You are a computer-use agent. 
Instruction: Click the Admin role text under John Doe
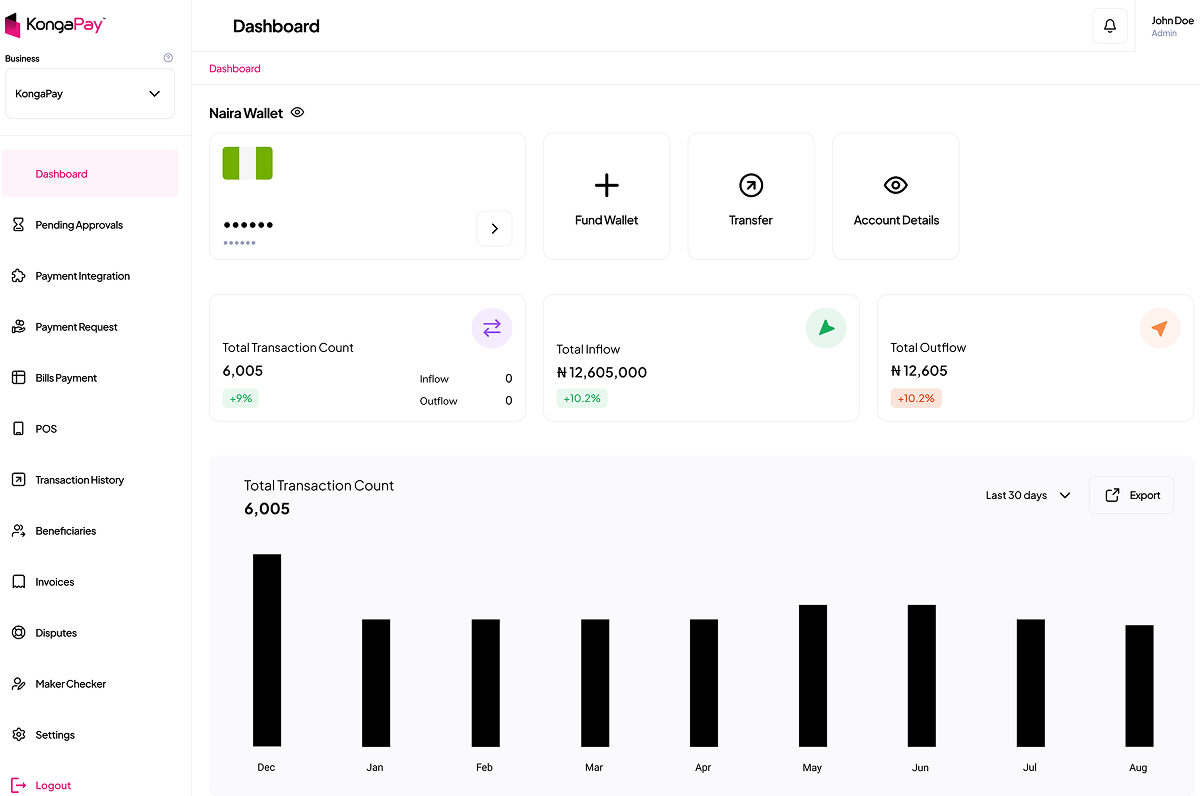click(1164, 34)
